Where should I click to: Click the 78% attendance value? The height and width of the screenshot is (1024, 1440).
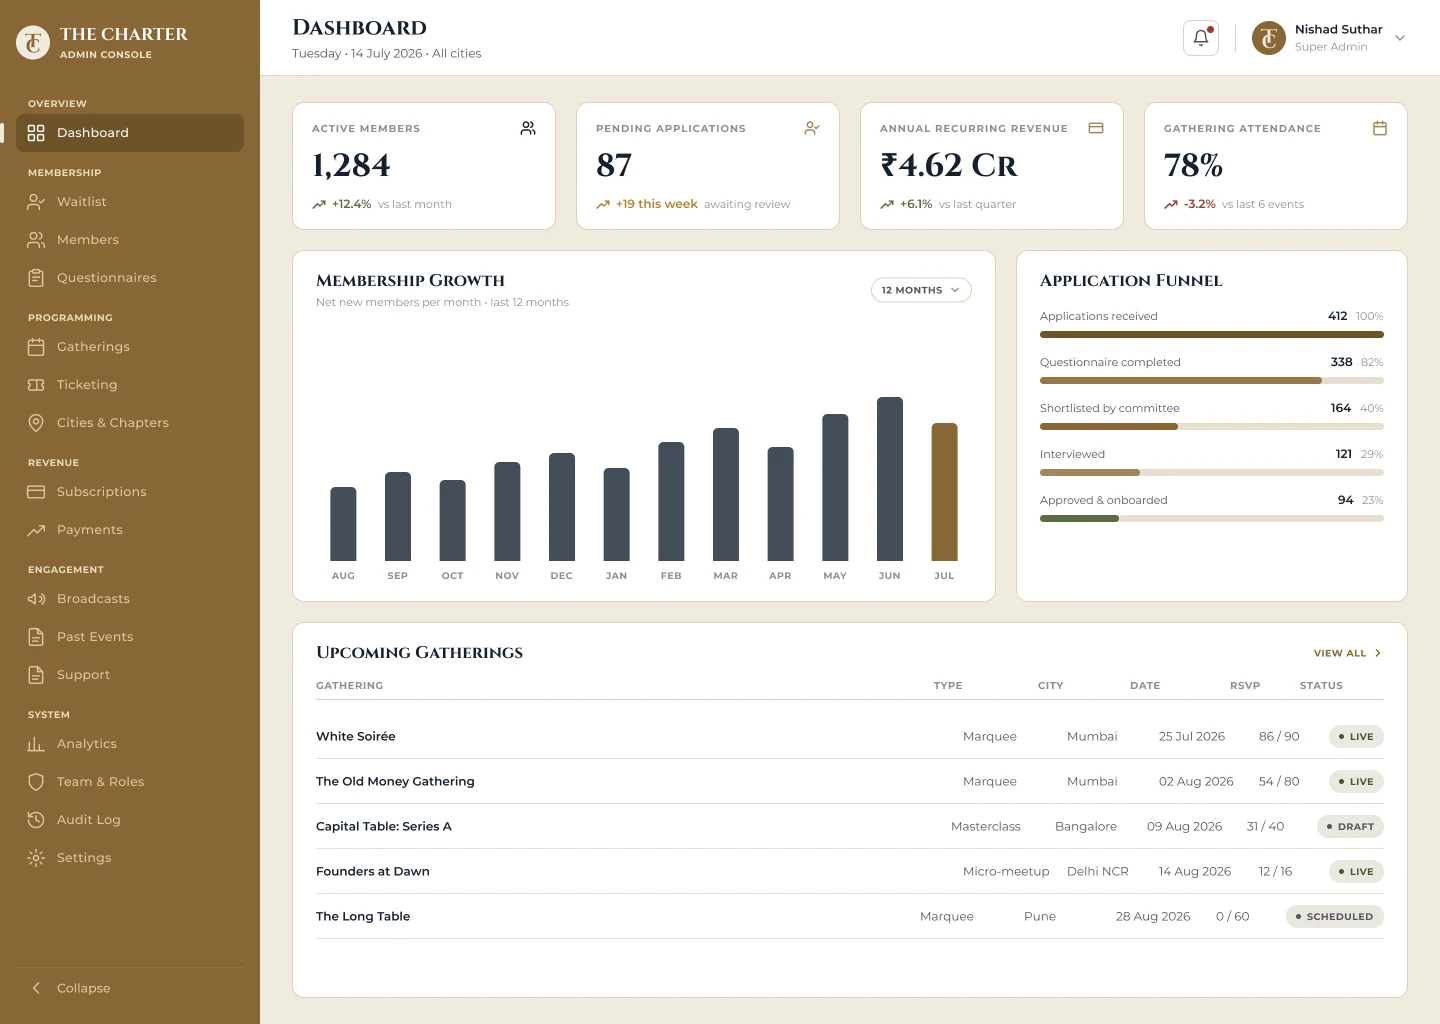pyautogui.click(x=1193, y=165)
